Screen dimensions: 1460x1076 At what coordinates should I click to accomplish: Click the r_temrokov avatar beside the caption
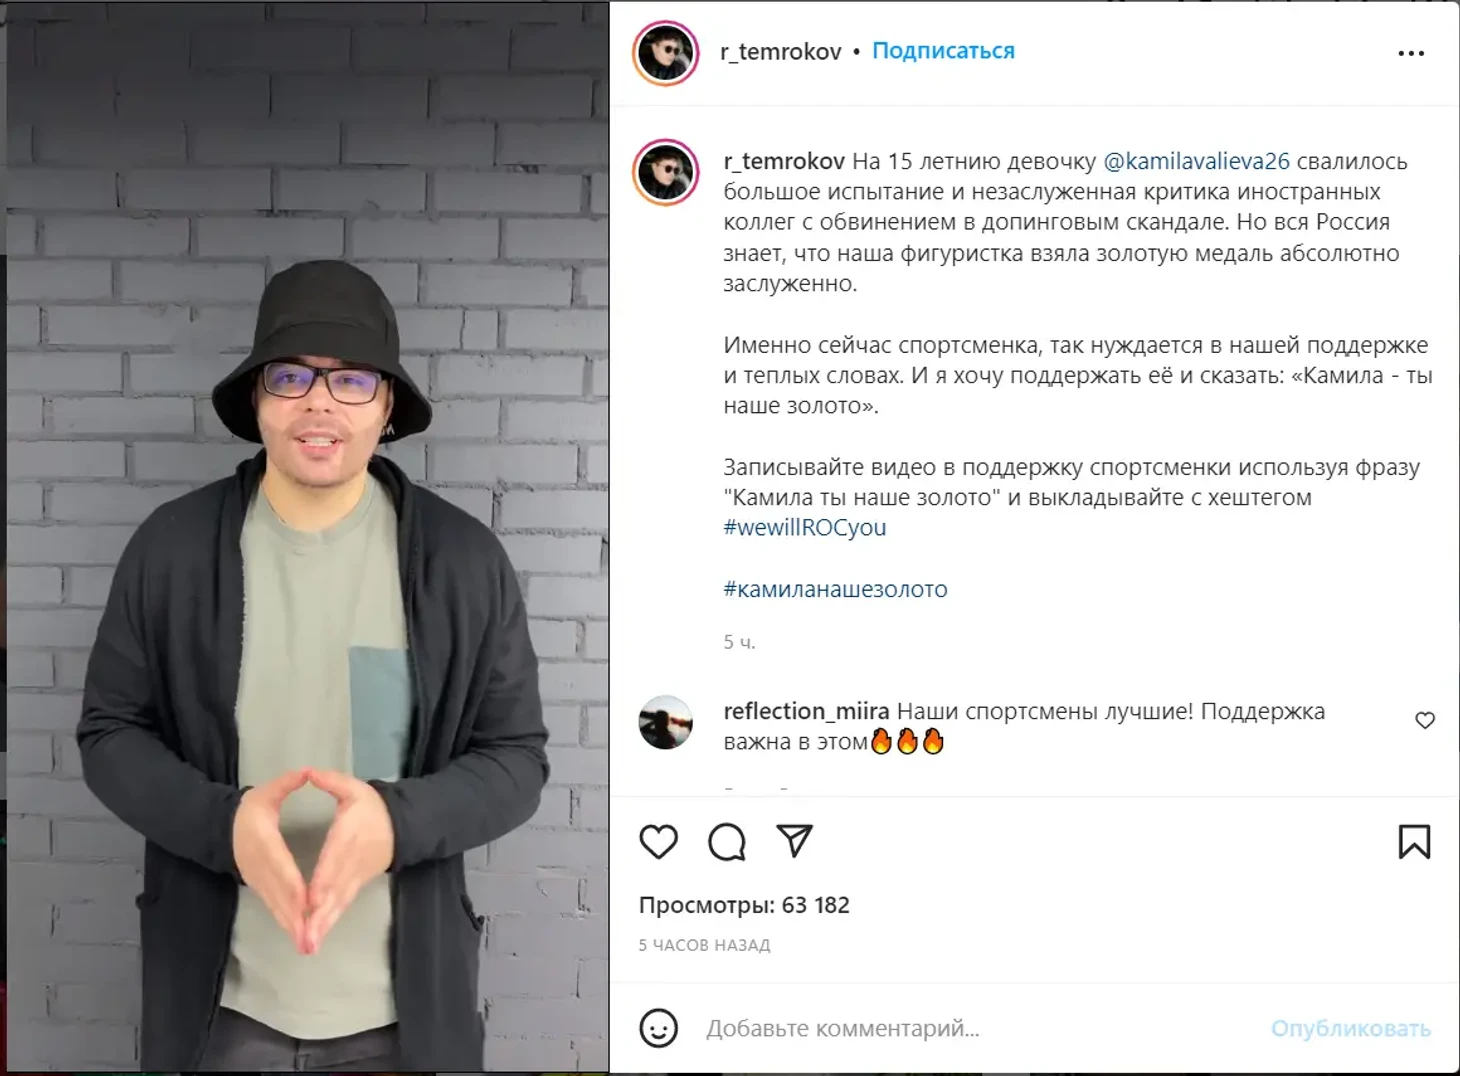[x=665, y=172]
